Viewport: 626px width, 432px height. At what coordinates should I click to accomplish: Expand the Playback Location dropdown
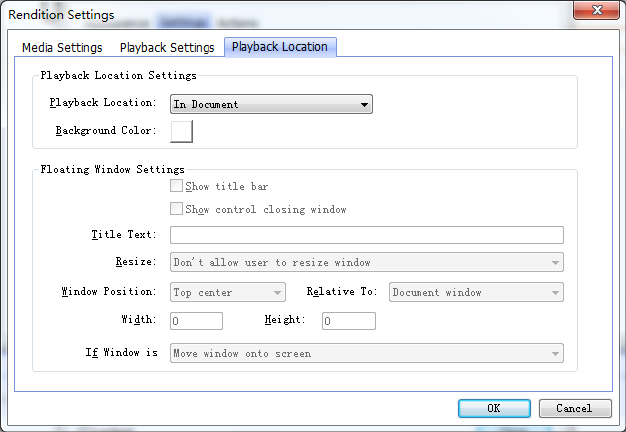(x=271, y=104)
